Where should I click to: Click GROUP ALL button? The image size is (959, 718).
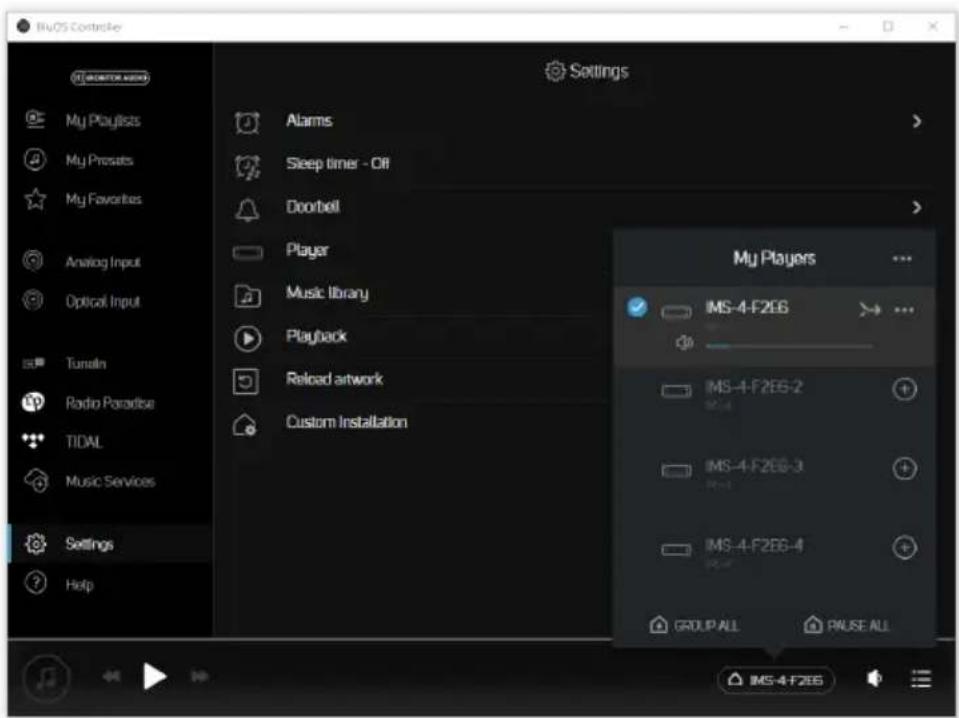[x=694, y=625]
